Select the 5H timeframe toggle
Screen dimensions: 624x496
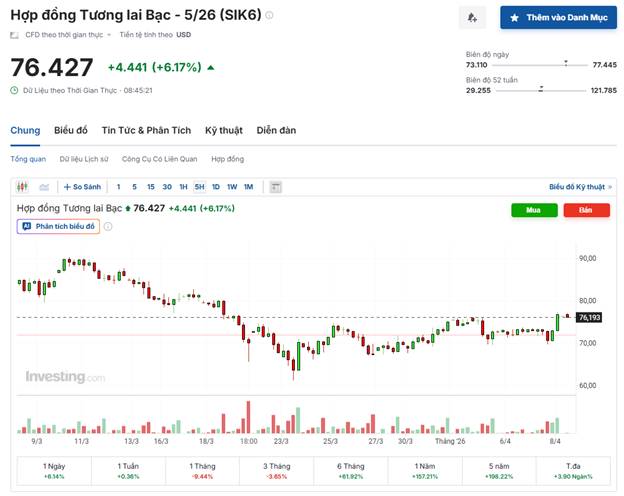pyautogui.click(x=199, y=187)
